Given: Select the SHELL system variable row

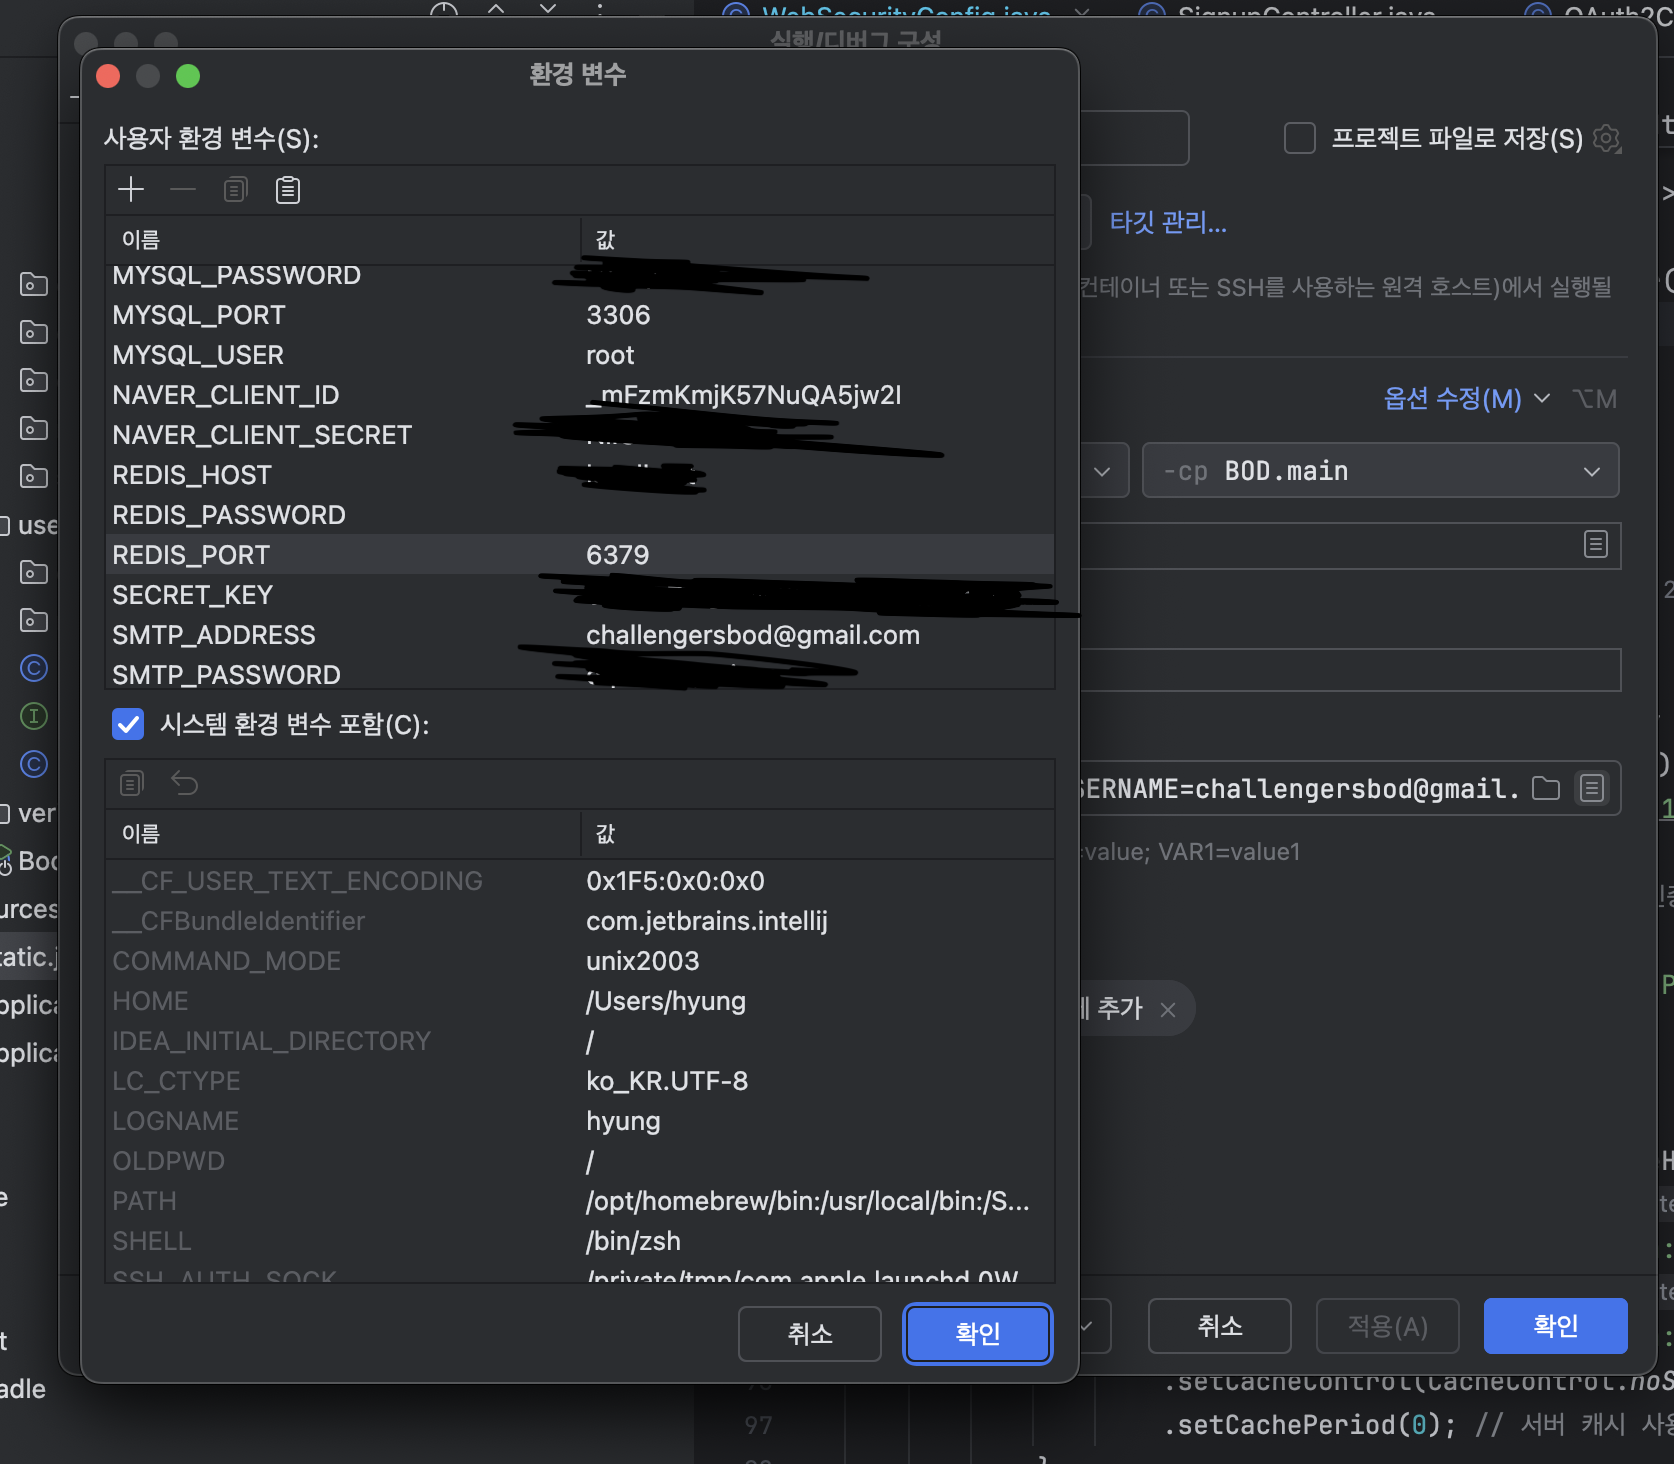Looking at the screenshot, I should [x=580, y=1241].
